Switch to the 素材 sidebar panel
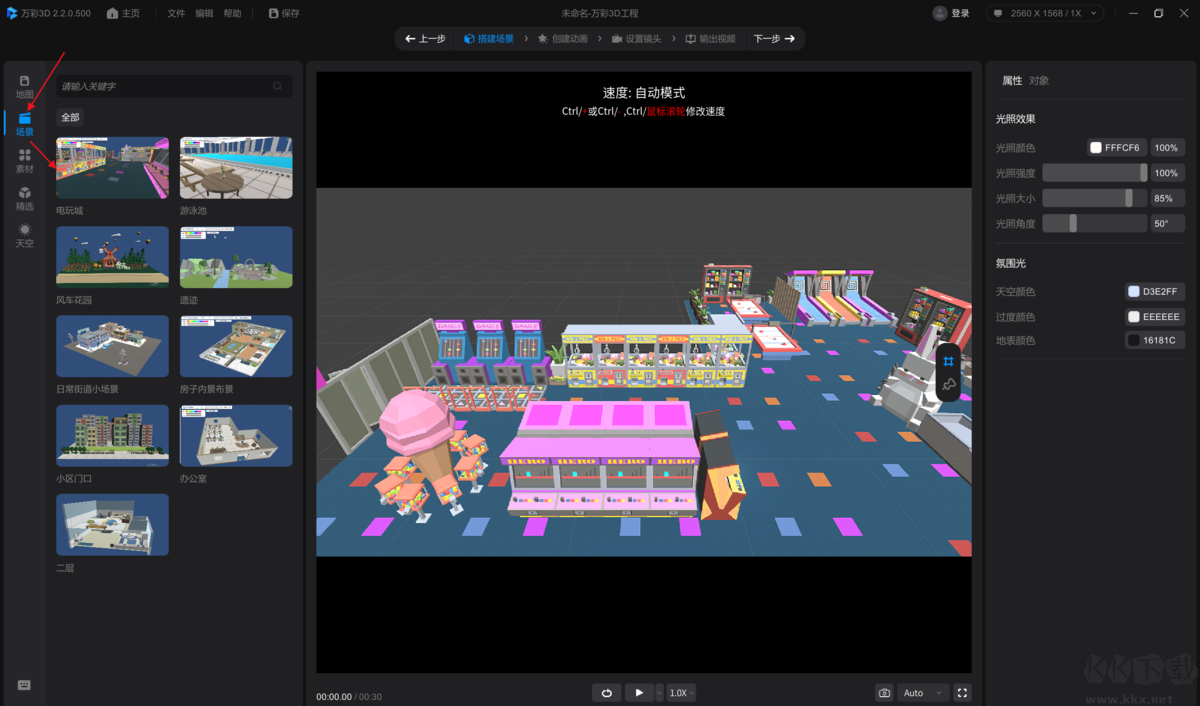 pos(24,160)
